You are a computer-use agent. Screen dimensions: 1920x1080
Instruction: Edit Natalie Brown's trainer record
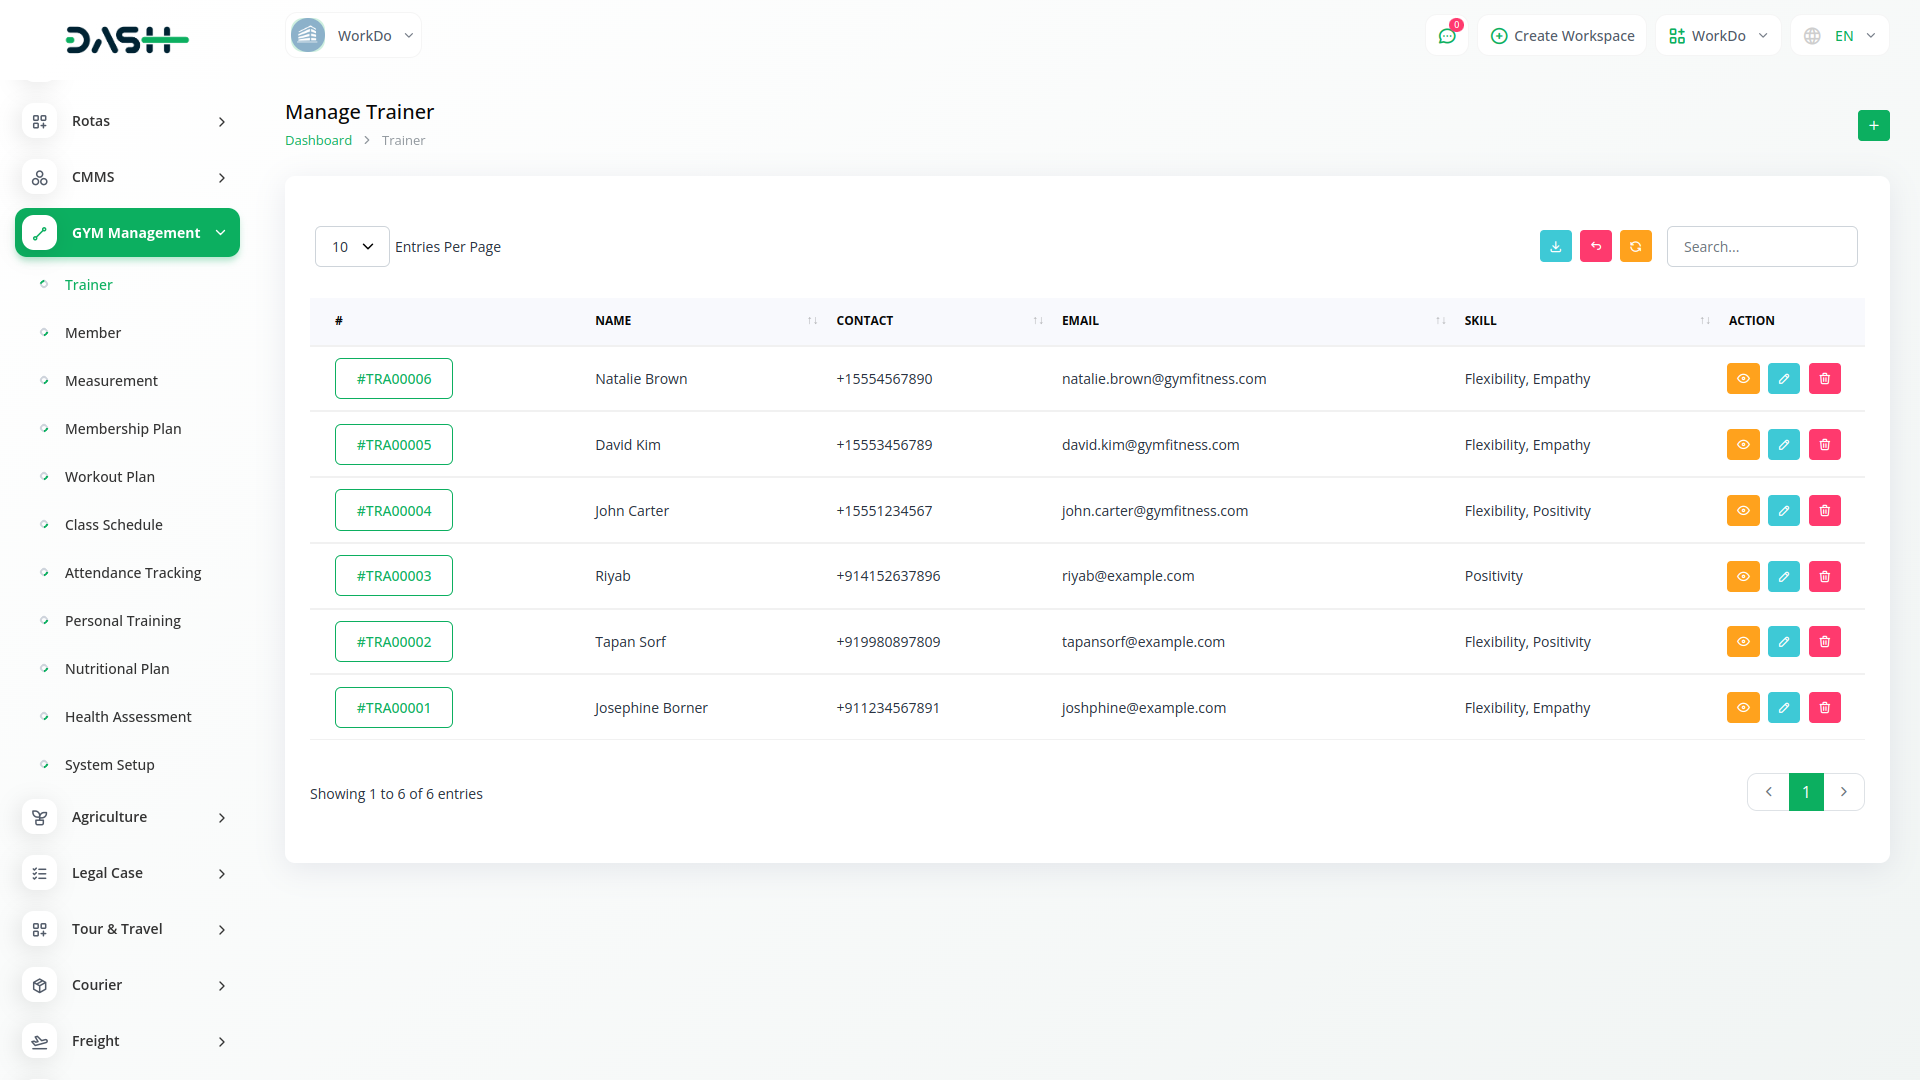(1783, 379)
